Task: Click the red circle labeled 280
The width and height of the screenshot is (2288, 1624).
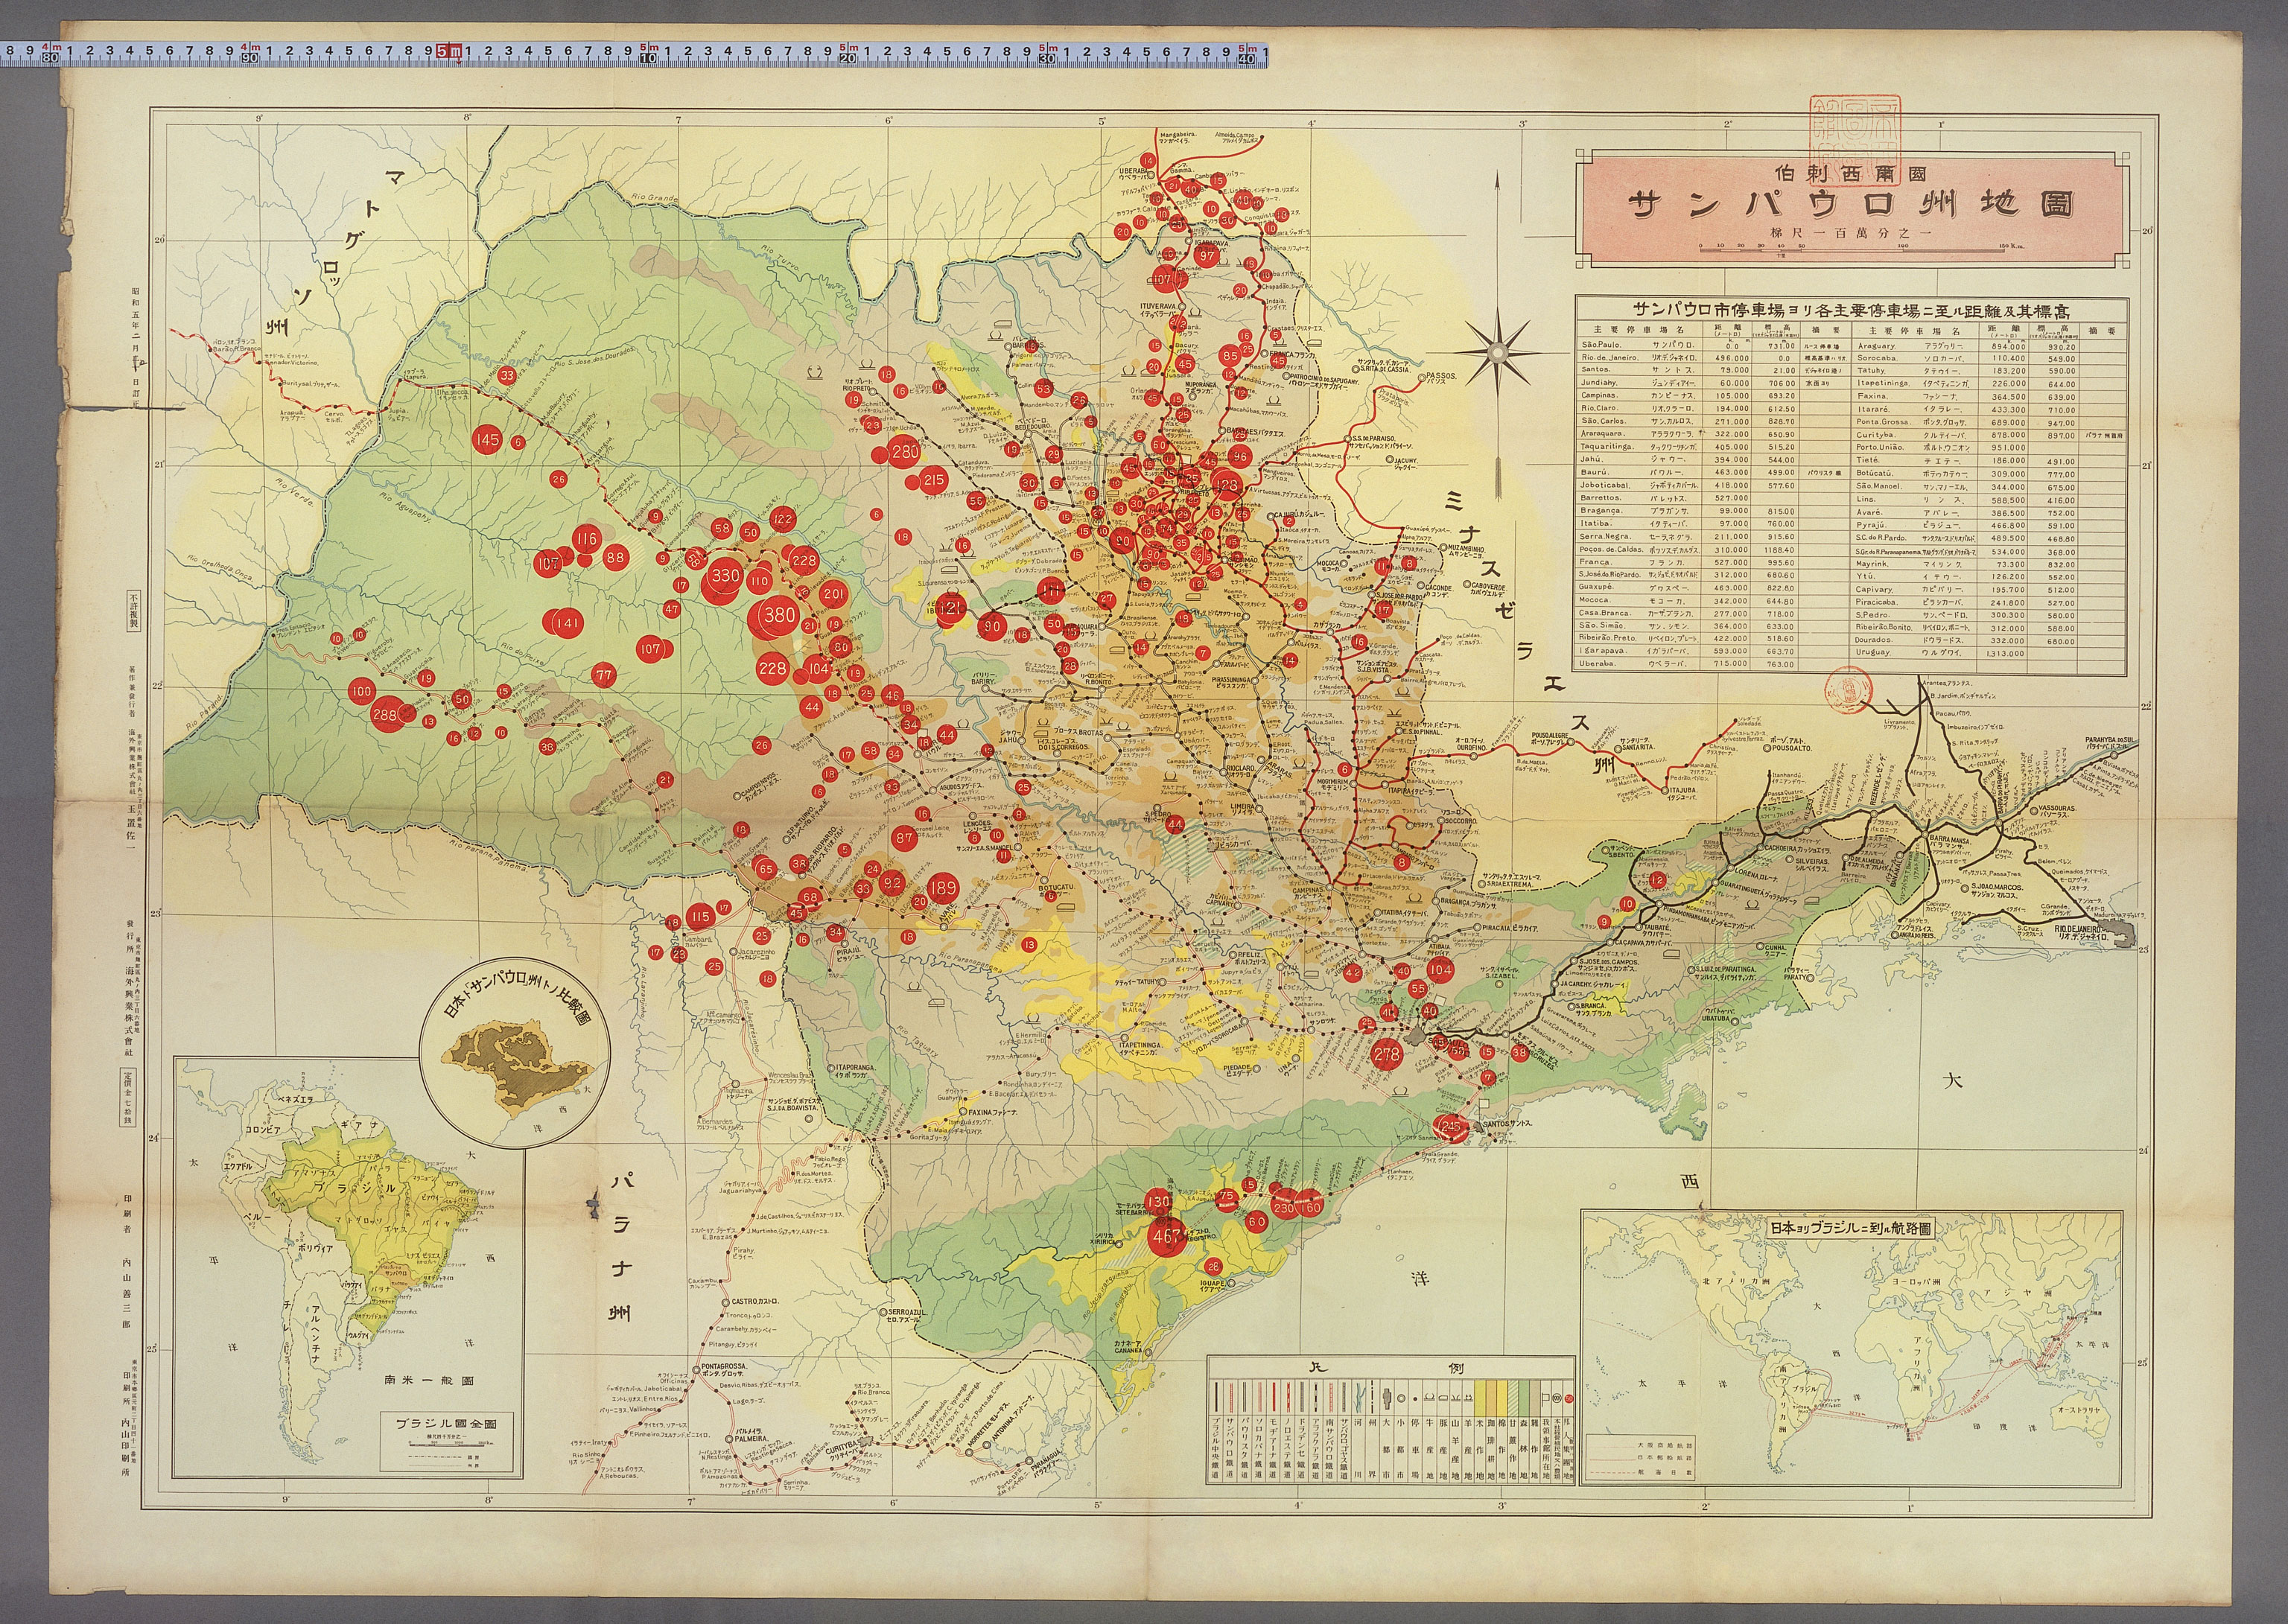Action: tap(905, 452)
